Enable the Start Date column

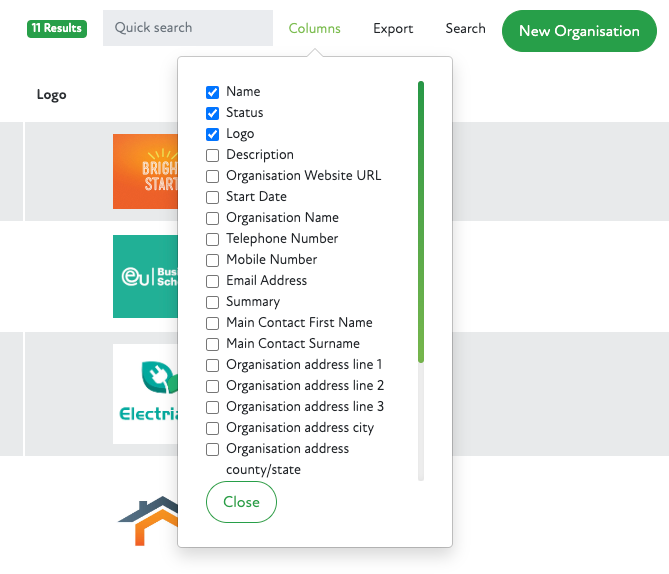click(x=213, y=197)
